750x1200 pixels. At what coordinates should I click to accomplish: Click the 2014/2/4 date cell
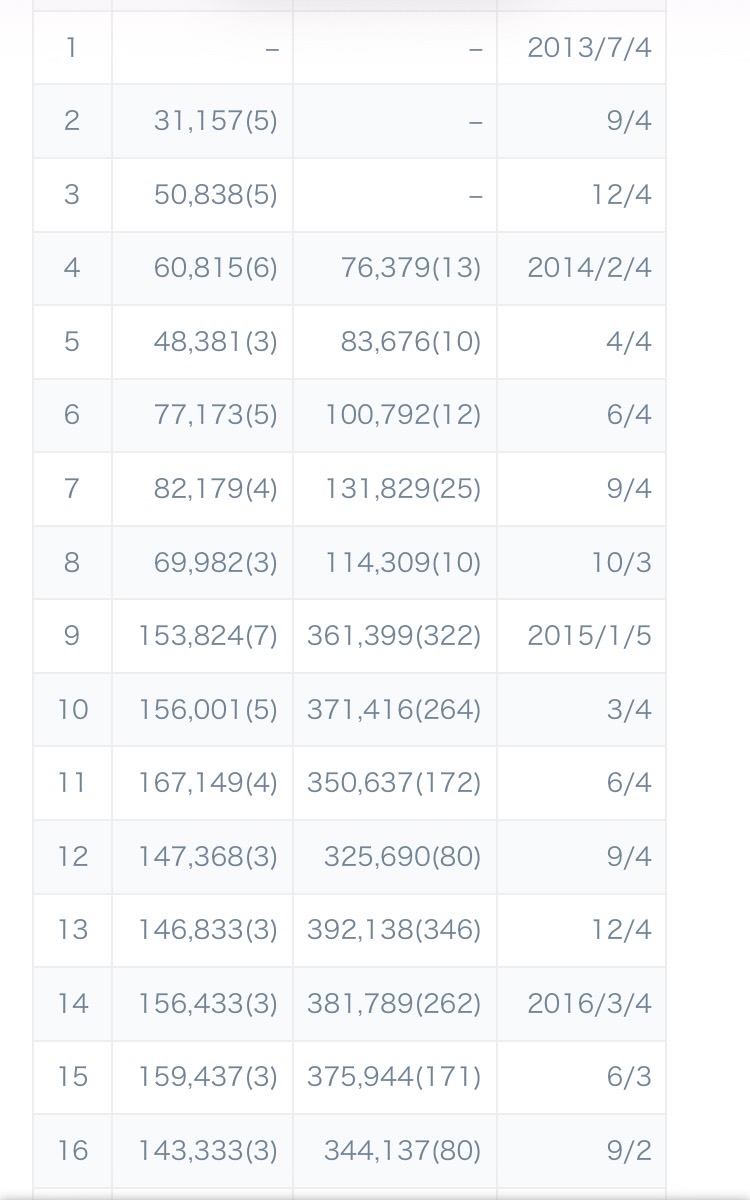coord(589,268)
